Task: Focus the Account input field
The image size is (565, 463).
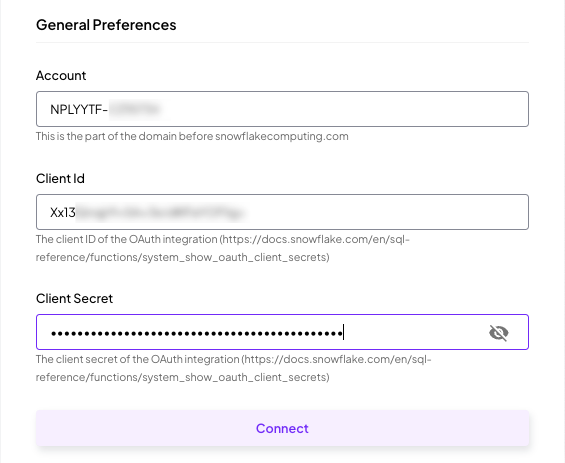Action: [282, 109]
